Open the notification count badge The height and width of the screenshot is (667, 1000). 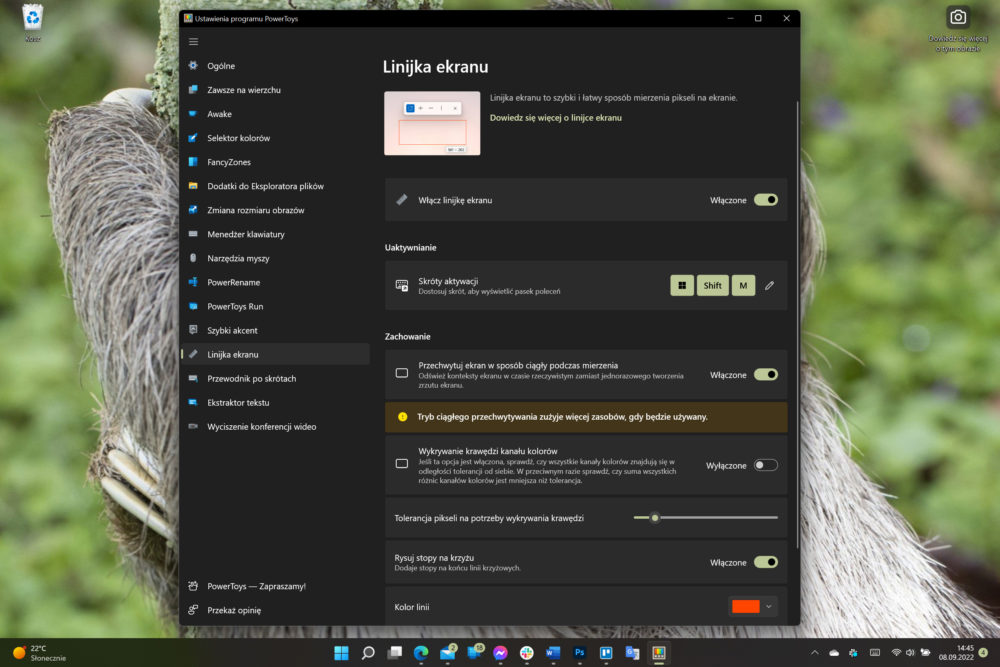(983, 652)
